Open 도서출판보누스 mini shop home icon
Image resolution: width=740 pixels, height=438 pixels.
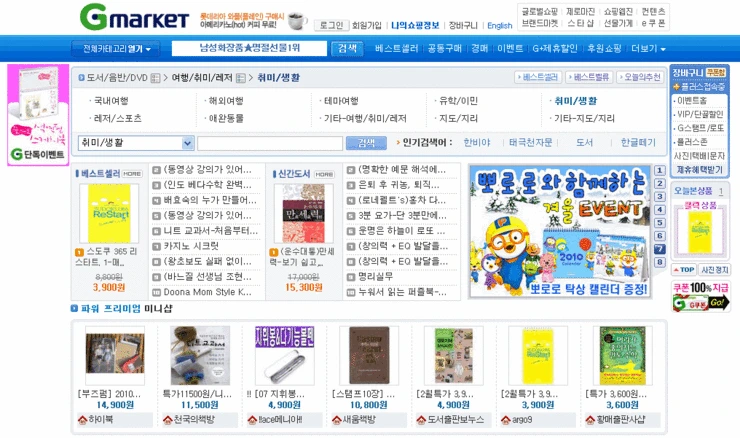[x=421, y=419]
